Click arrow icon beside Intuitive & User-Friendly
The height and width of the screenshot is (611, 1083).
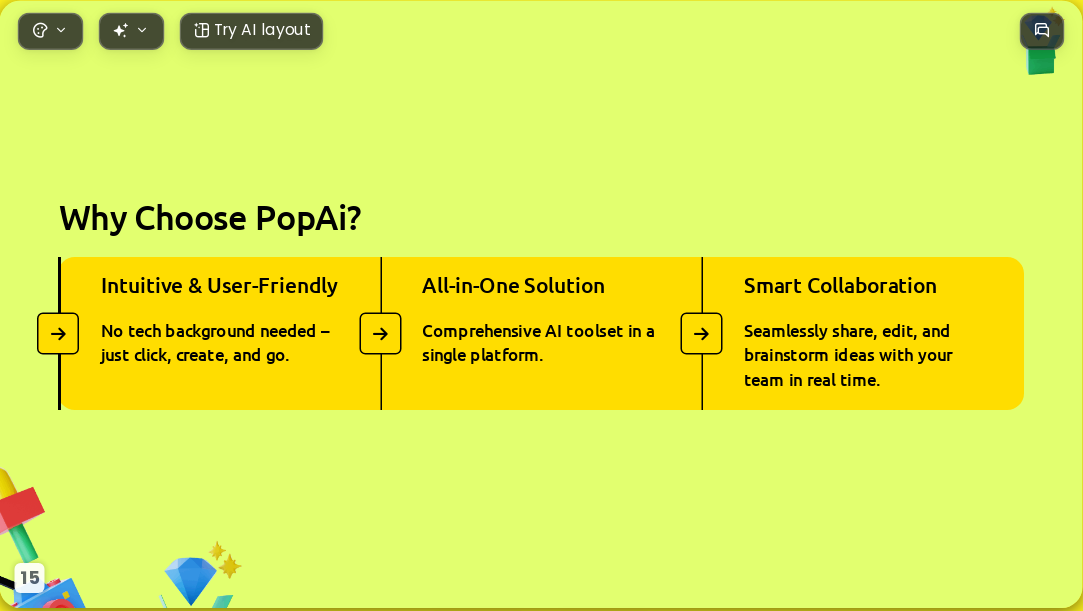tap(58, 333)
